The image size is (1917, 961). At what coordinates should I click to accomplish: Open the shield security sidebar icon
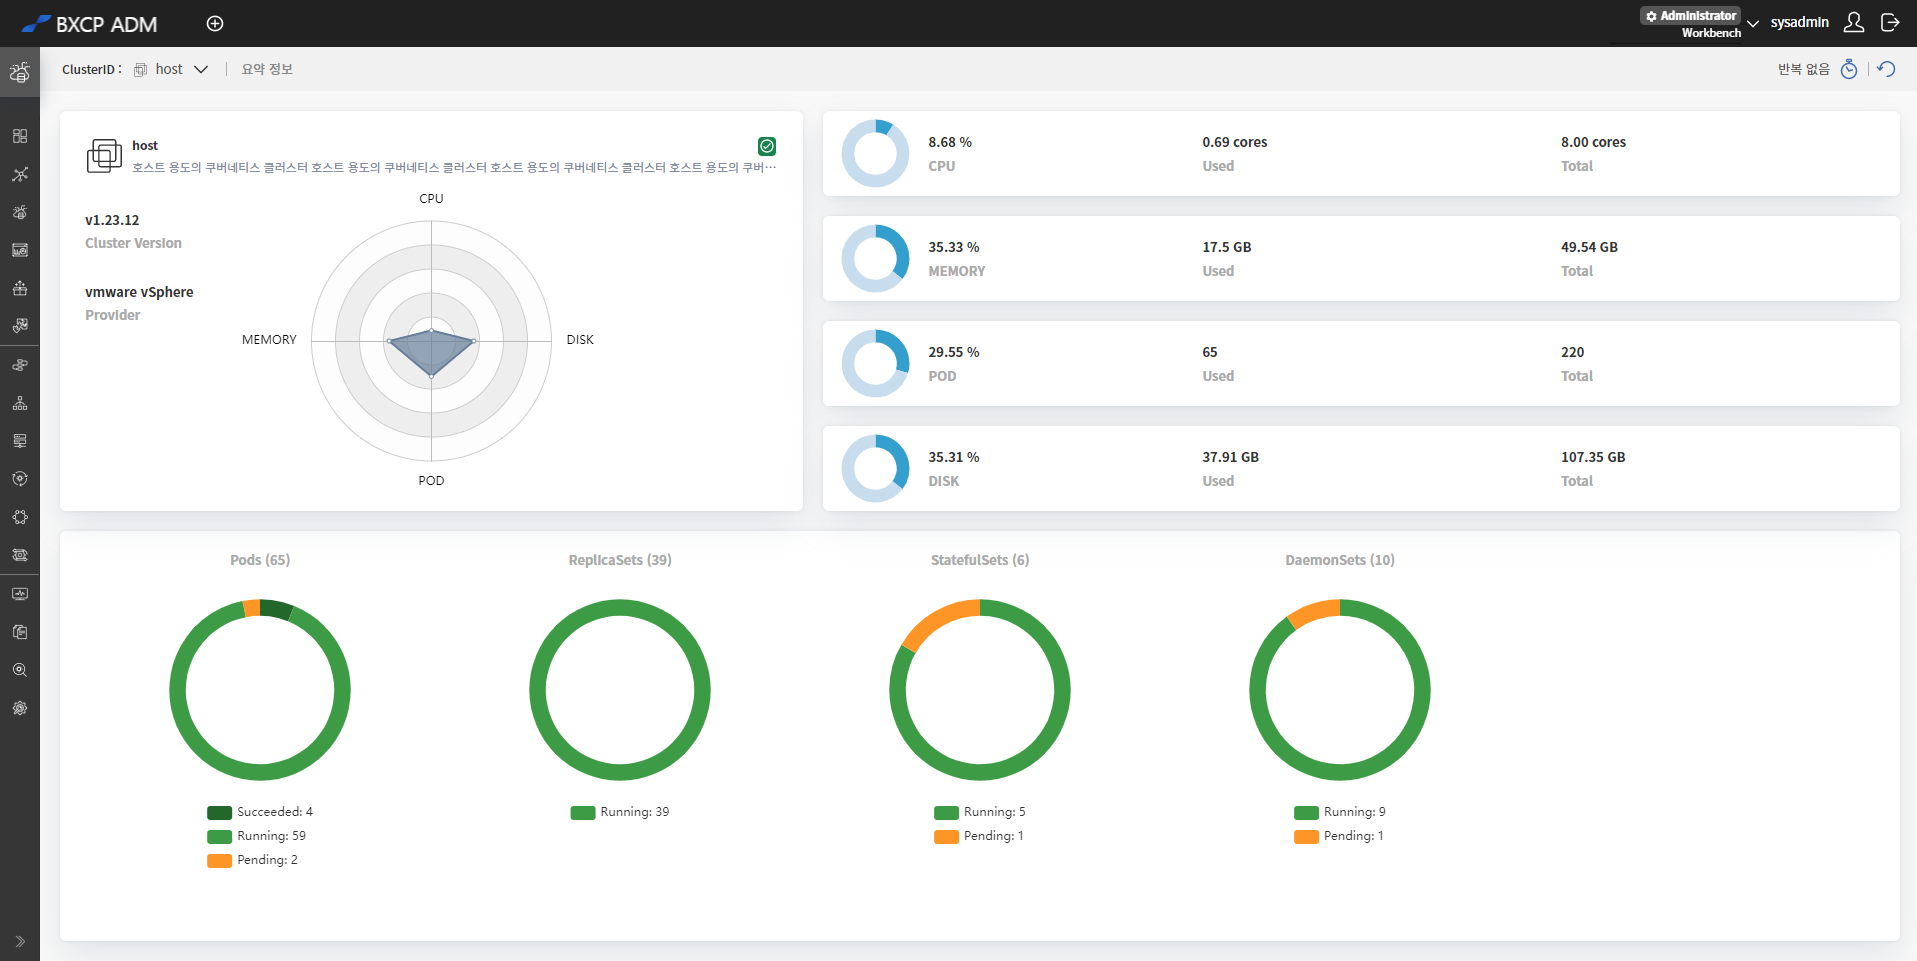20,479
